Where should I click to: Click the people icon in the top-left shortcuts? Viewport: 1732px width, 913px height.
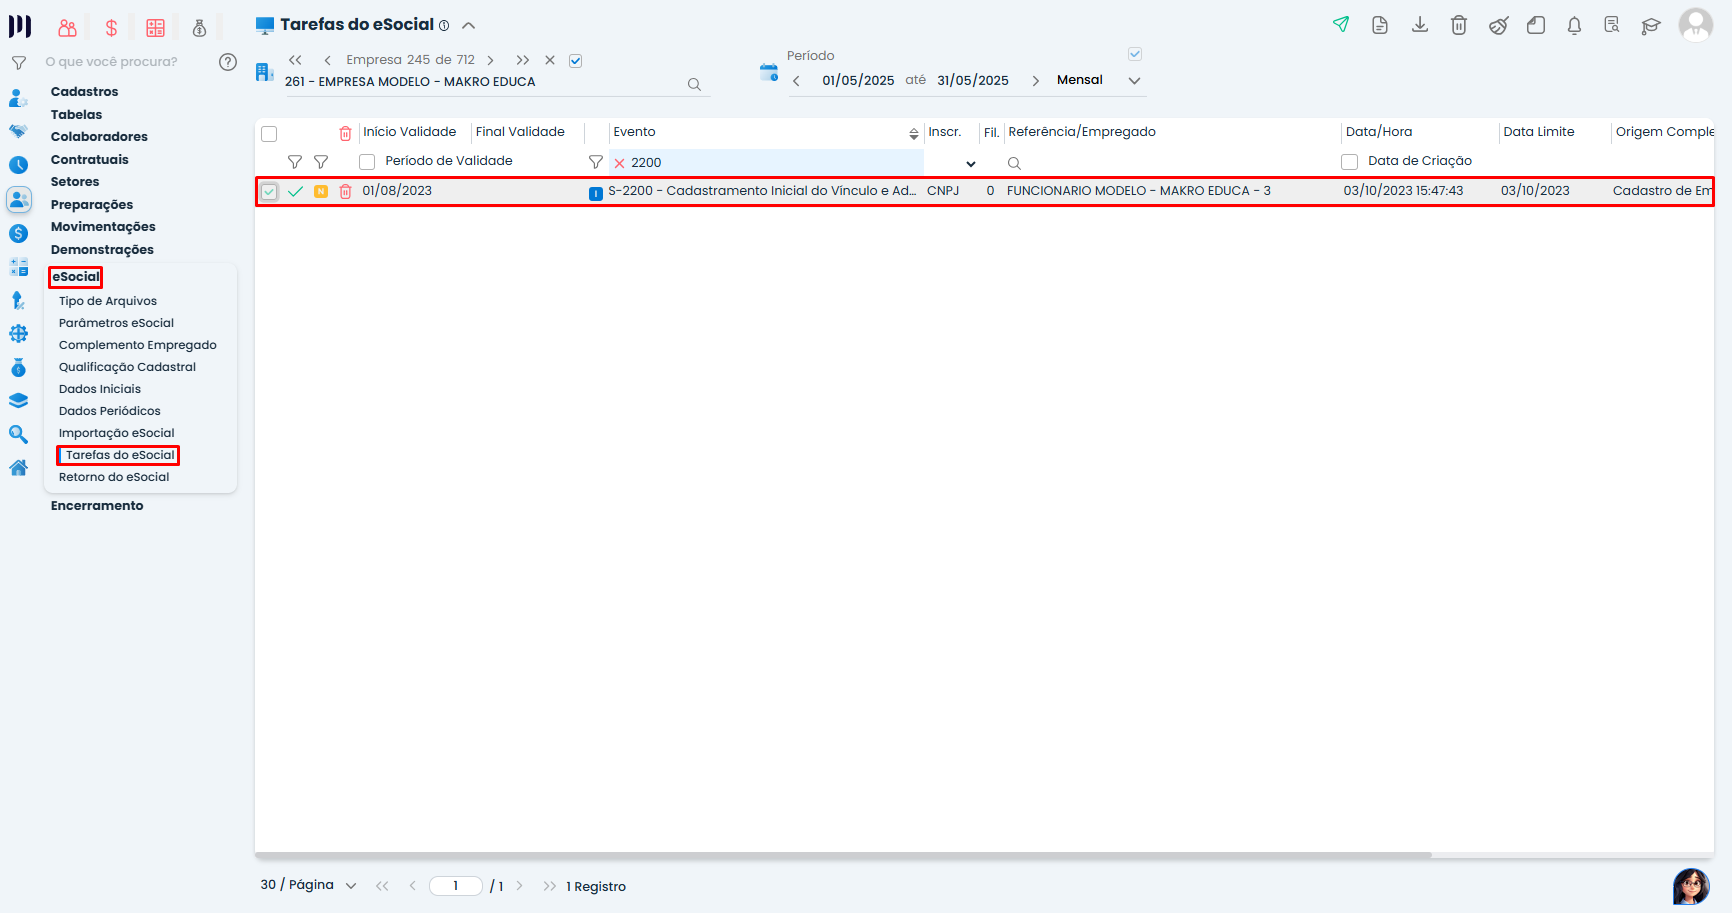67,28
